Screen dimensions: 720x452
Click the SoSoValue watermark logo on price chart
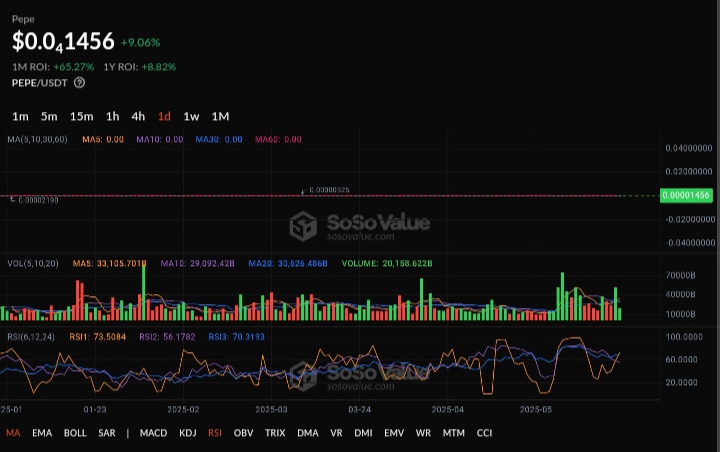point(345,226)
